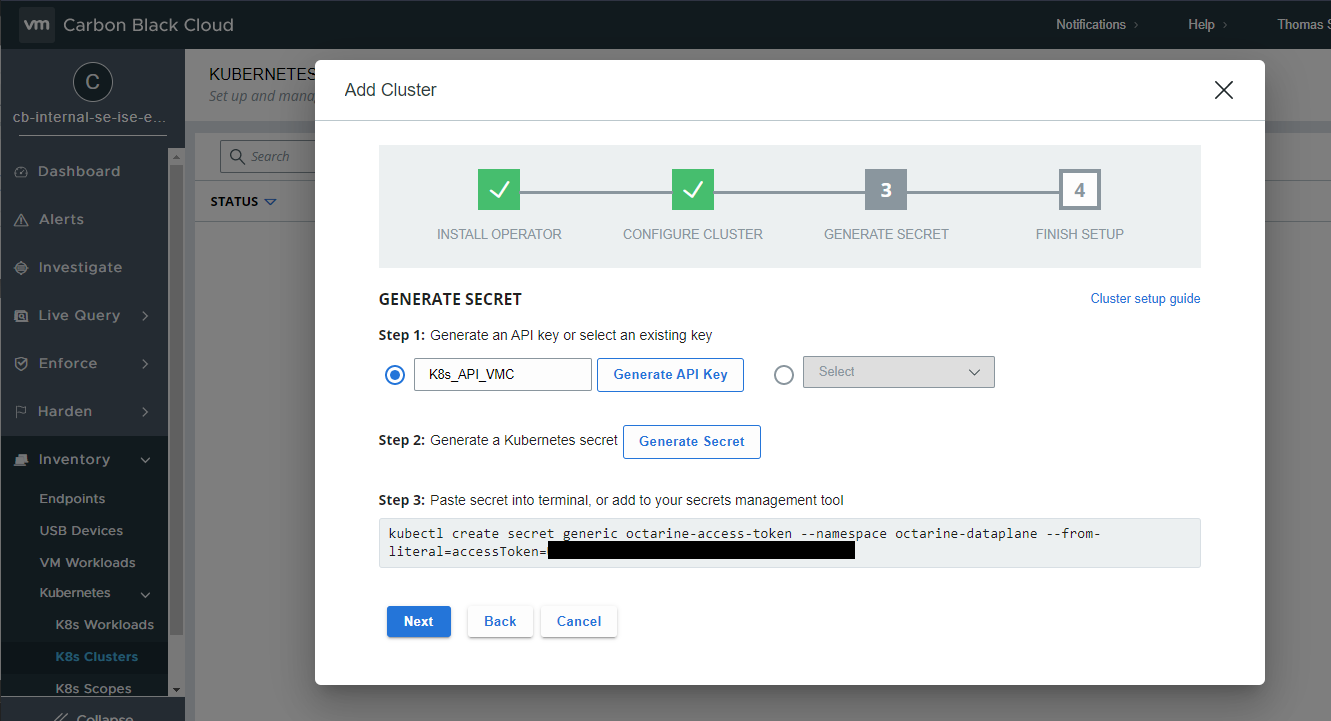Open the user menu Thomas
The image size is (1331, 721).
(1303, 24)
